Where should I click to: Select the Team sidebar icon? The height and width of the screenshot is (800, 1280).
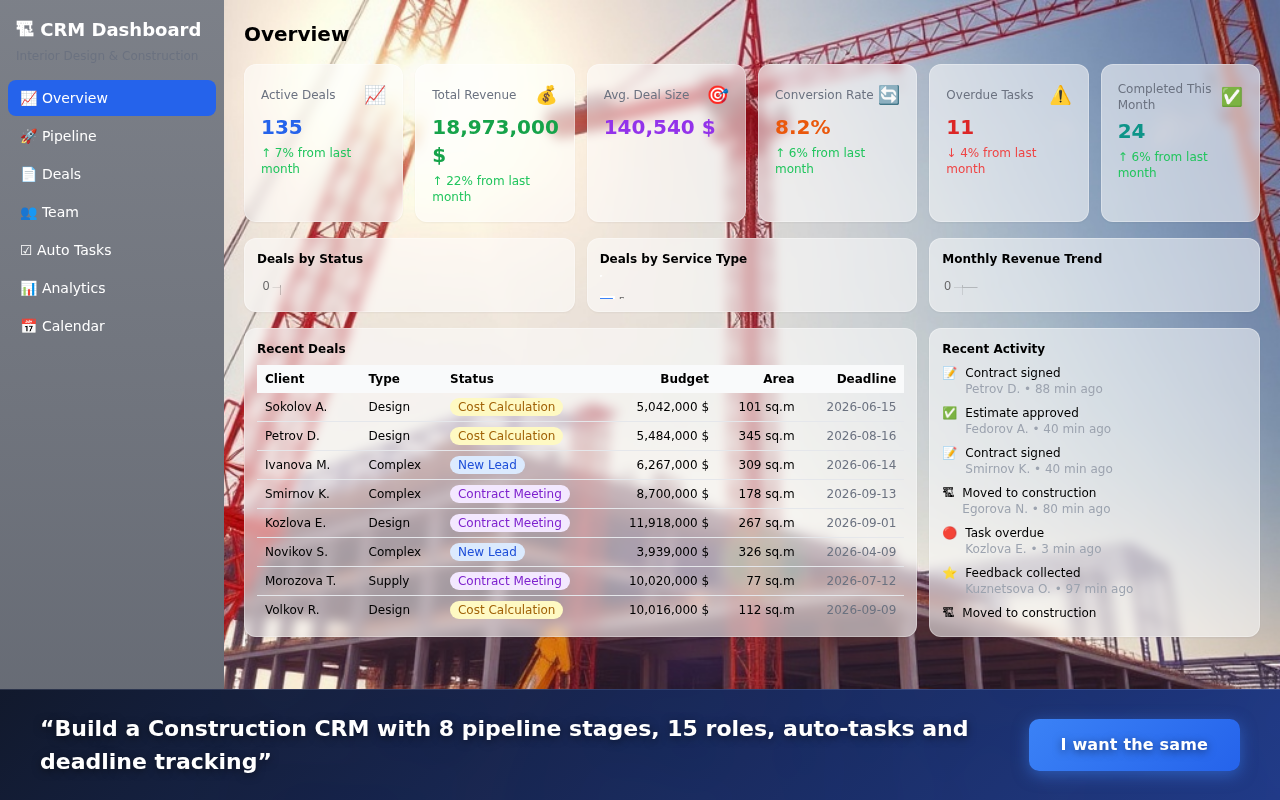[x=27, y=212]
